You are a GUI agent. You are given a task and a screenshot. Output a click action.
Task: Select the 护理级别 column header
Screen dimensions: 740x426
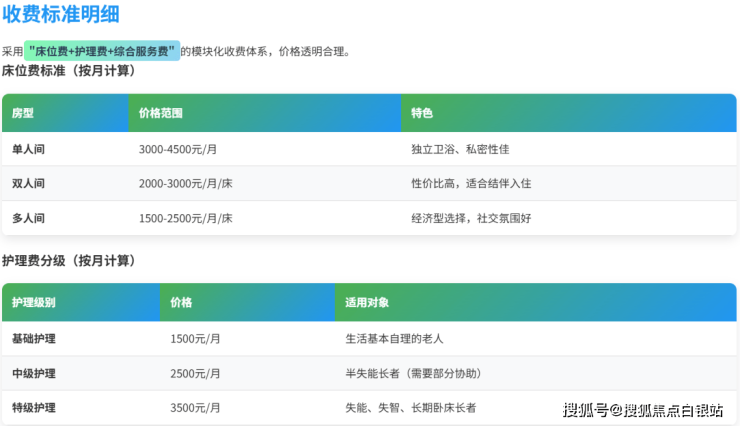click(x=34, y=302)
